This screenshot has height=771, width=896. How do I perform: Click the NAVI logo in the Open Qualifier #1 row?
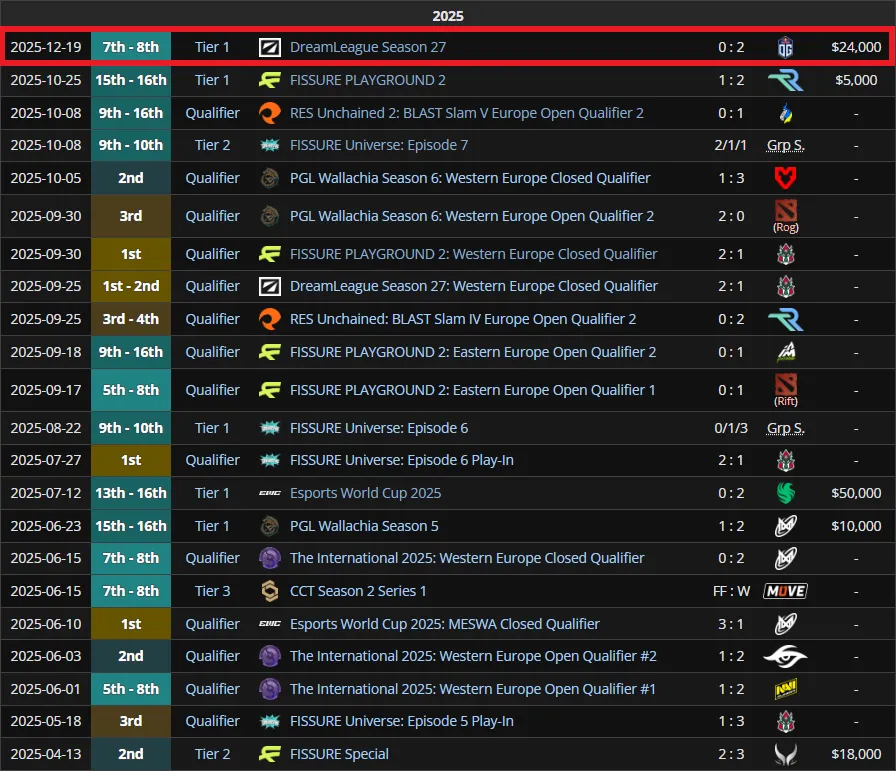click(x=786, y=689)
